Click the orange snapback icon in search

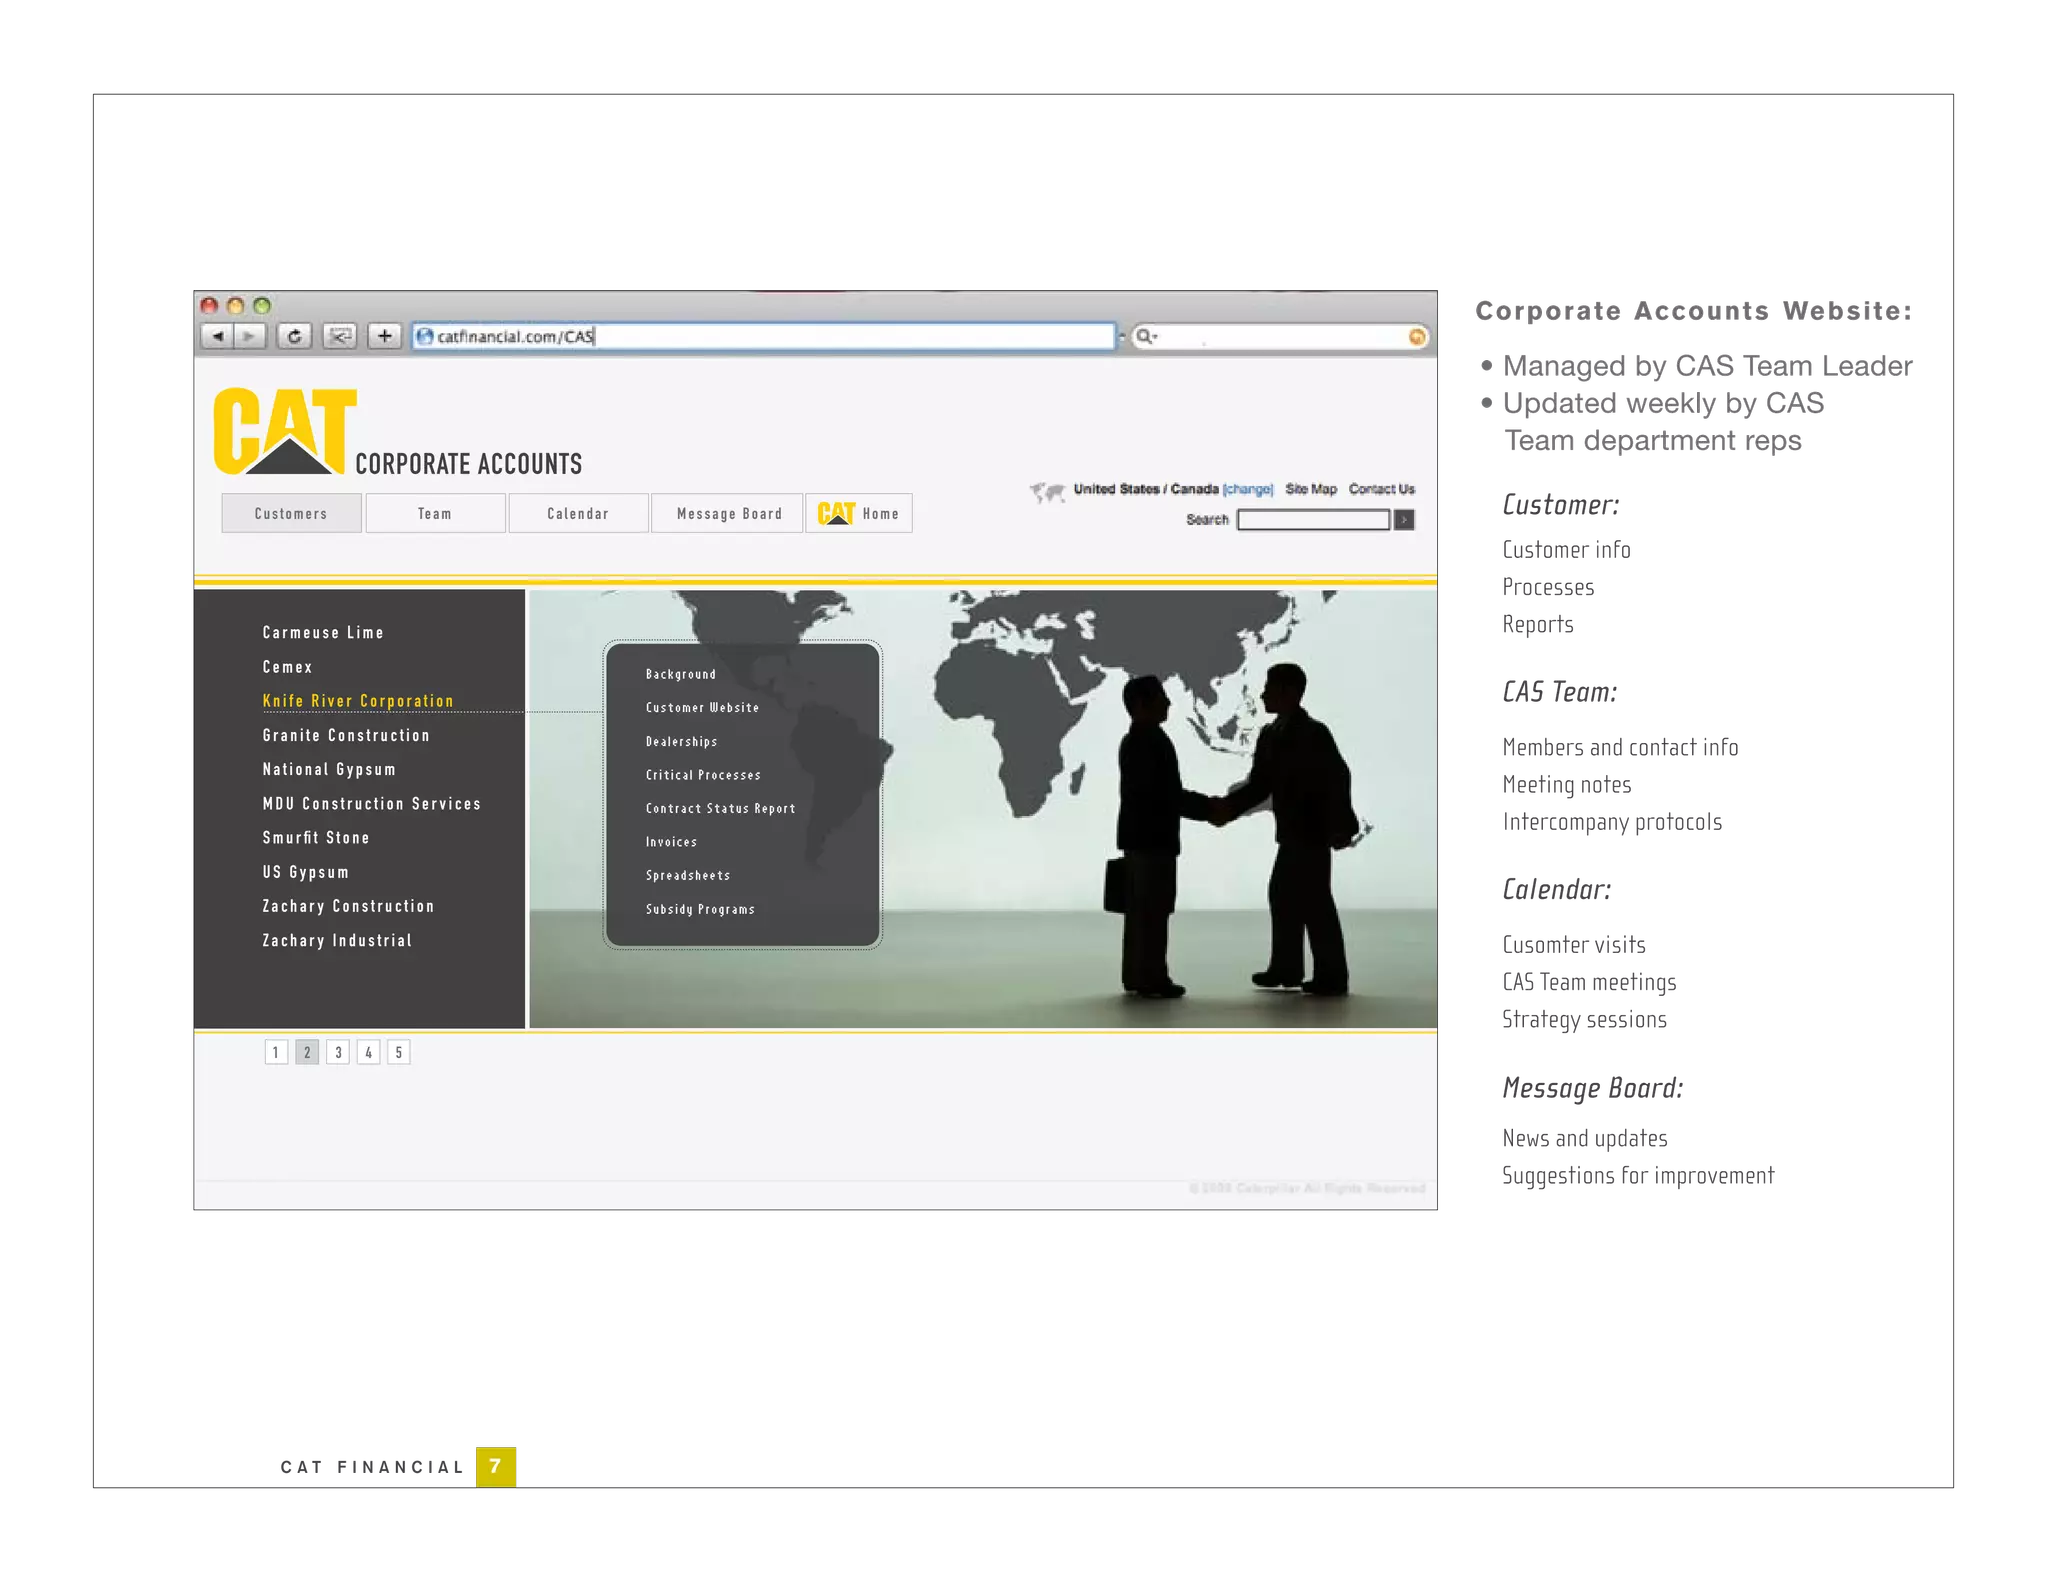[1416, 337]
